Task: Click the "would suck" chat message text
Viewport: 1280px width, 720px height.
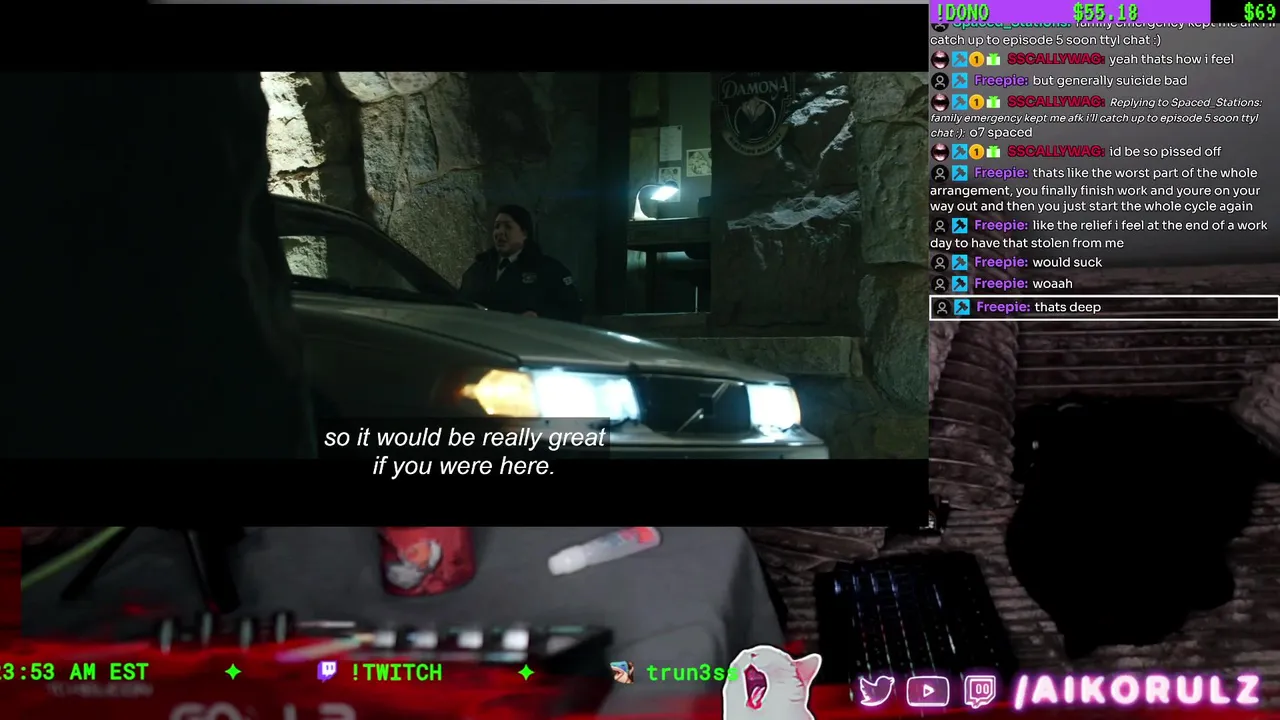Action: click(1067, 263)
